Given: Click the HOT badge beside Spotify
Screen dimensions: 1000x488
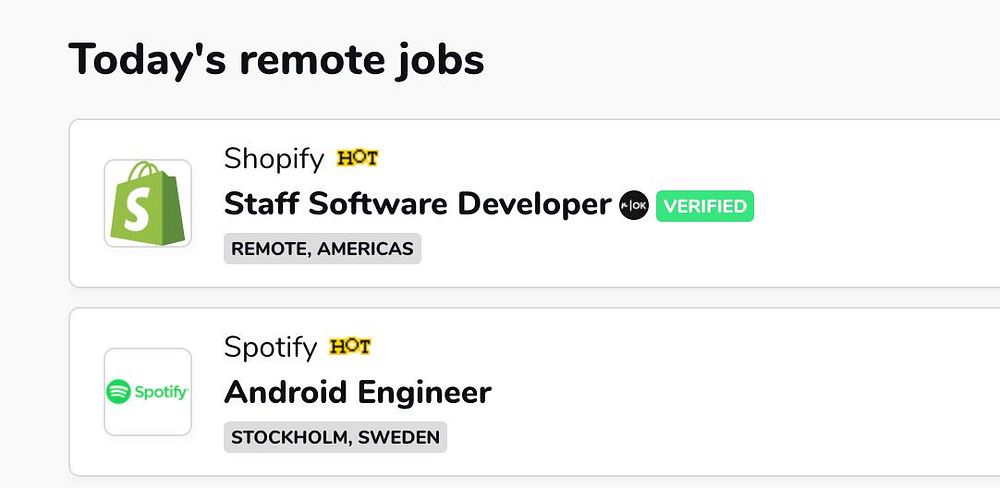Looking at the screenshot, I should point(350,347).
